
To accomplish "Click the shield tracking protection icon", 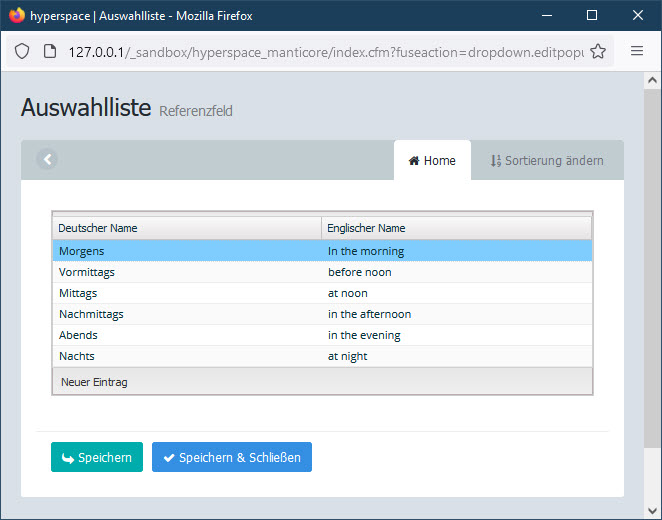I will coord(22,52).
